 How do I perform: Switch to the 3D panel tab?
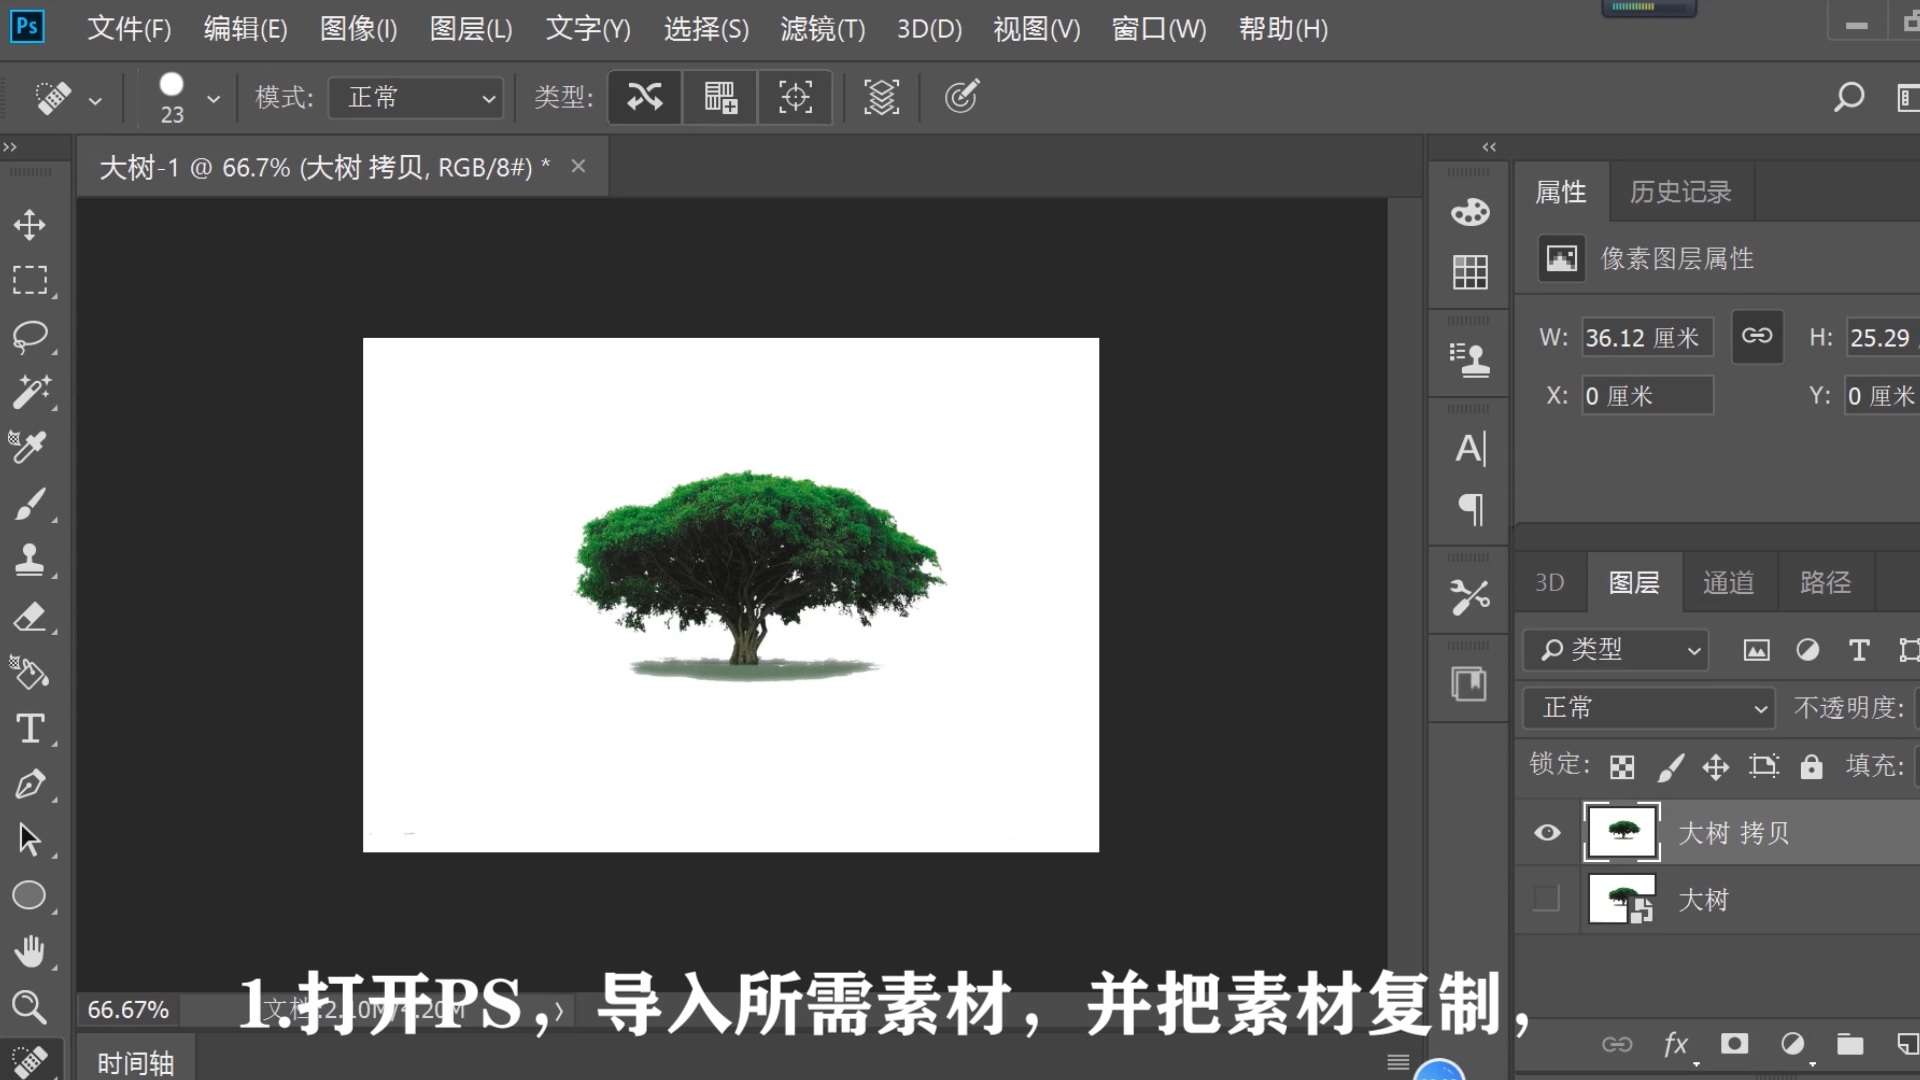(1549, 582)
